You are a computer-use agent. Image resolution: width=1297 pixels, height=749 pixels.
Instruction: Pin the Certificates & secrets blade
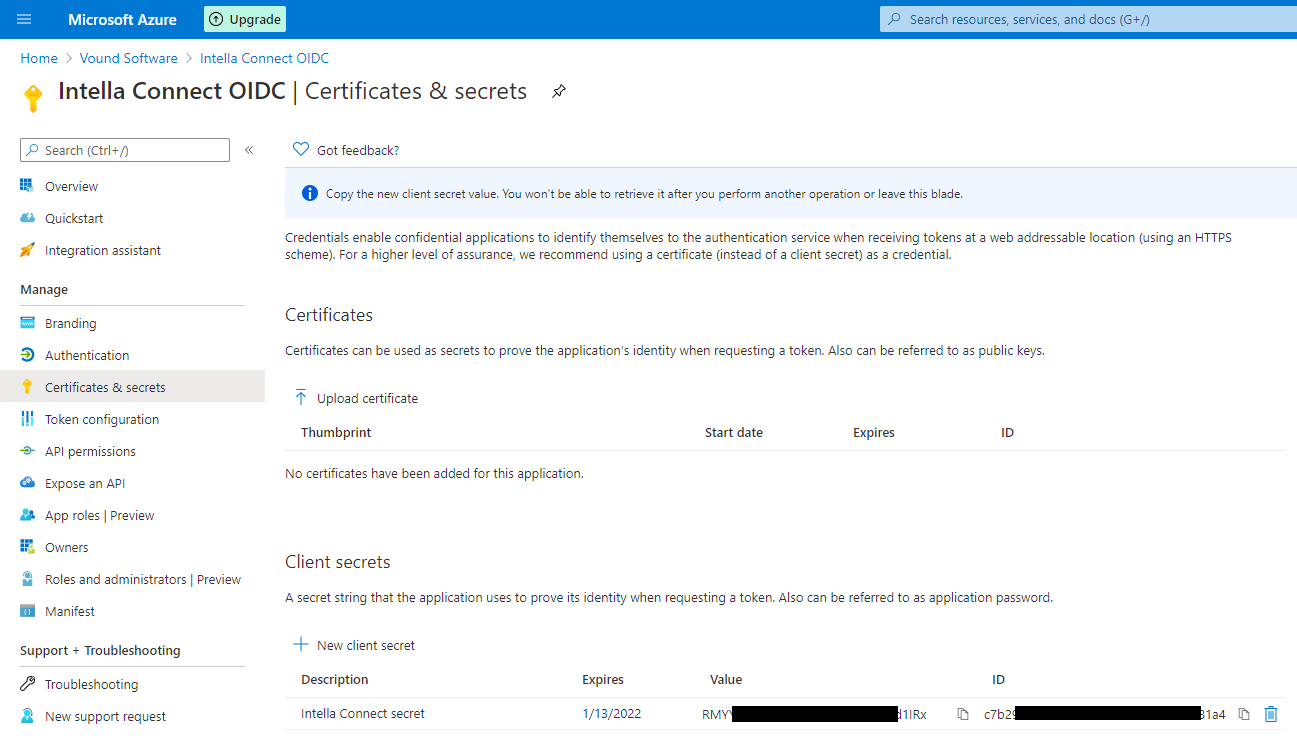click(x=558, y=90)
